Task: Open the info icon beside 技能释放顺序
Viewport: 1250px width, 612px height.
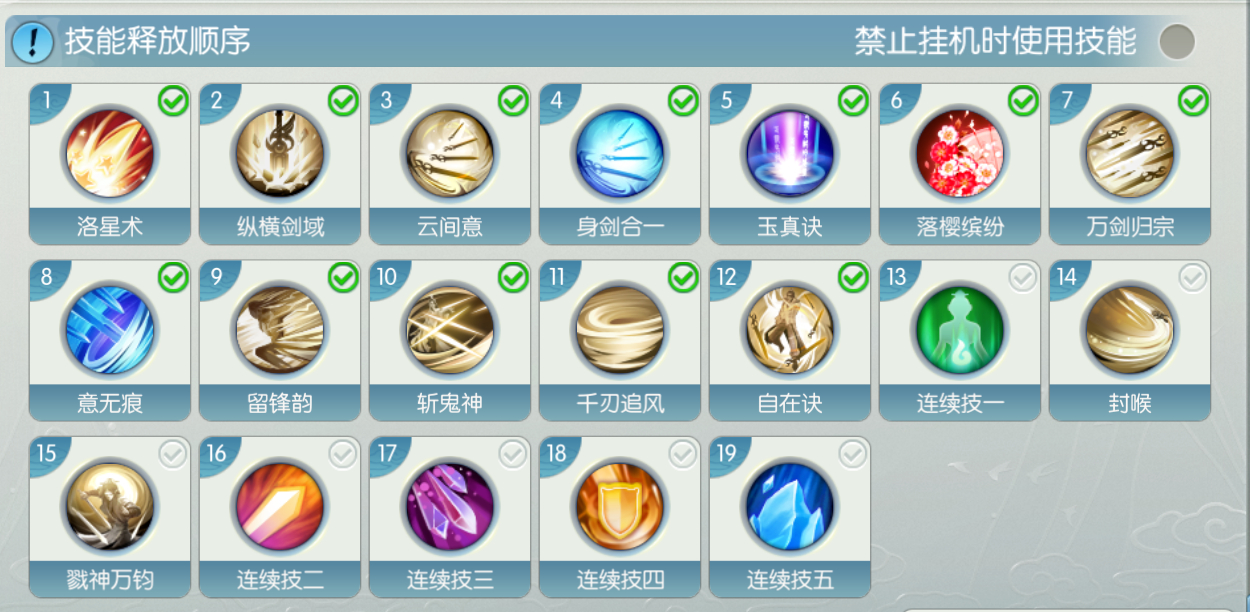Action: coord(33,42)
